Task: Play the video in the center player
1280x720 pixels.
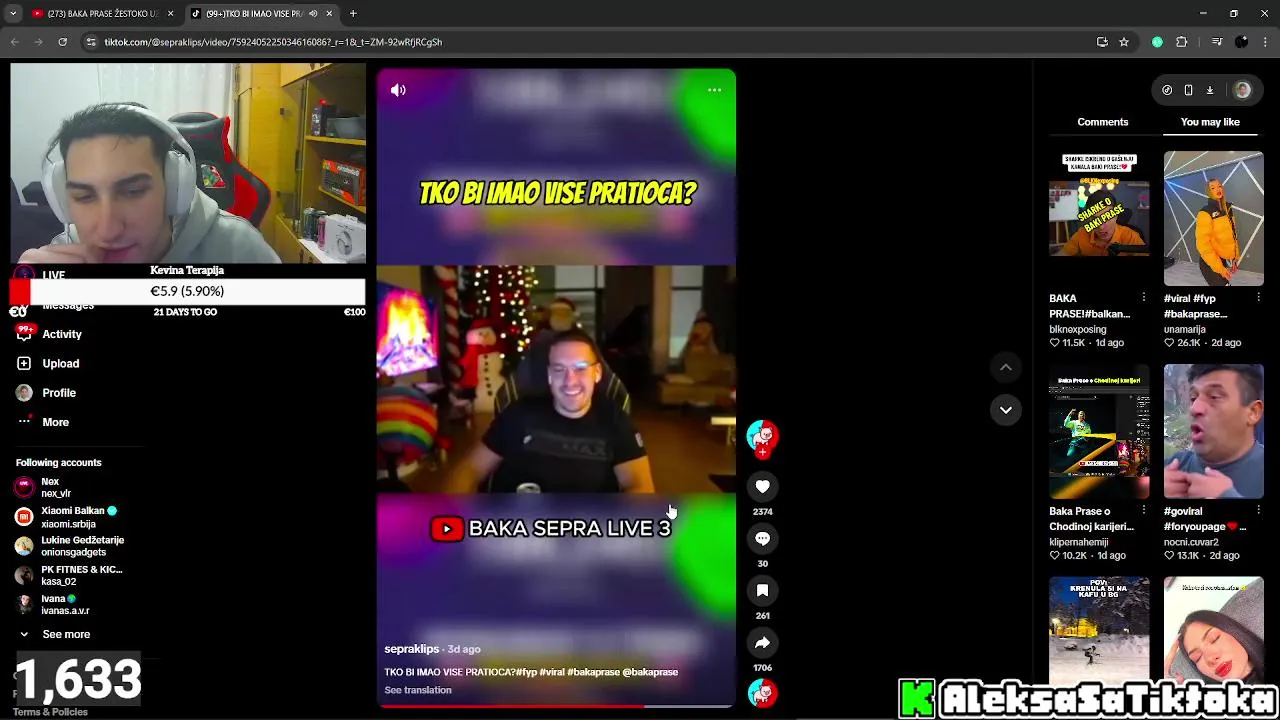Action: pos(556,388)
